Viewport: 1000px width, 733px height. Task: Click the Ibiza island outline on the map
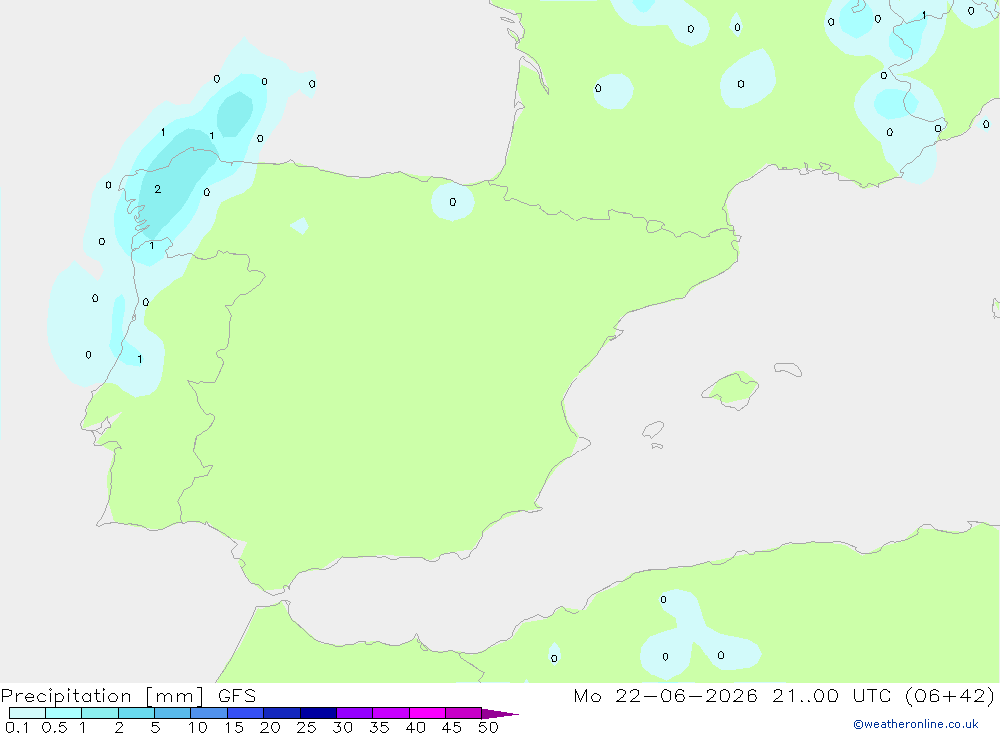tap(653, 430)
